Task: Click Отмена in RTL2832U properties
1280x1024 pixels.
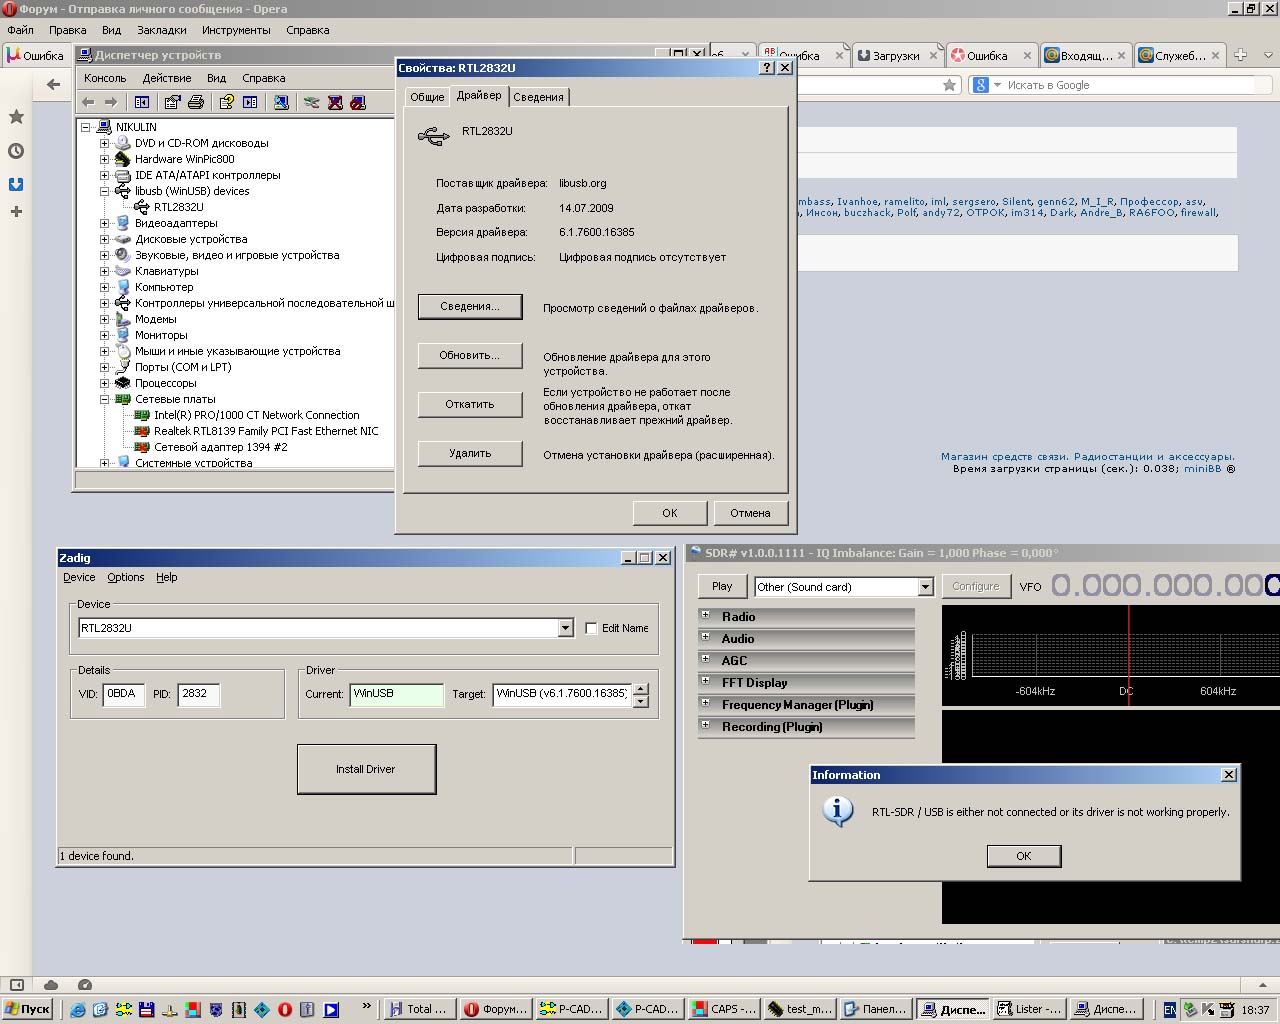Action: 750,513
